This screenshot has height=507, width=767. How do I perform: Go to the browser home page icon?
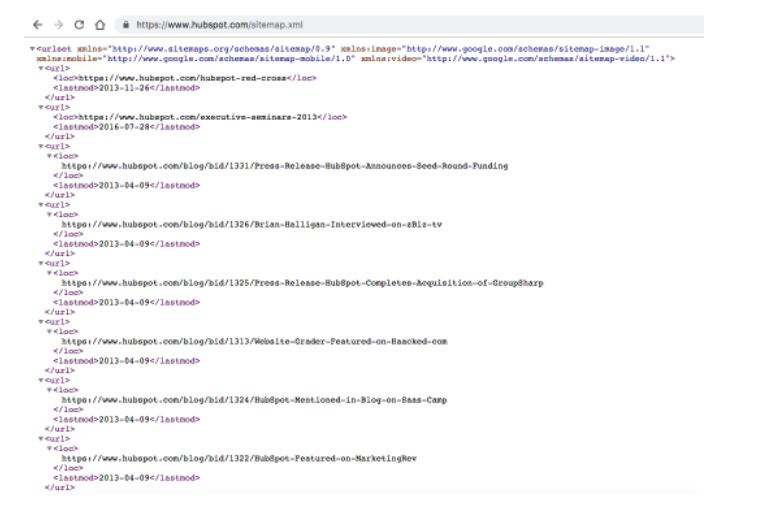(x=100, y=24)
